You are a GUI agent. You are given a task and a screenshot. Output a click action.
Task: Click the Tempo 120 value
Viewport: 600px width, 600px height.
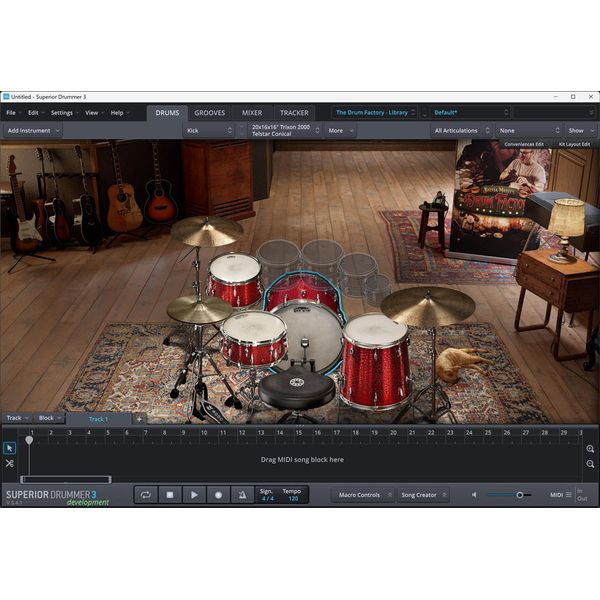tap(293, 499)
